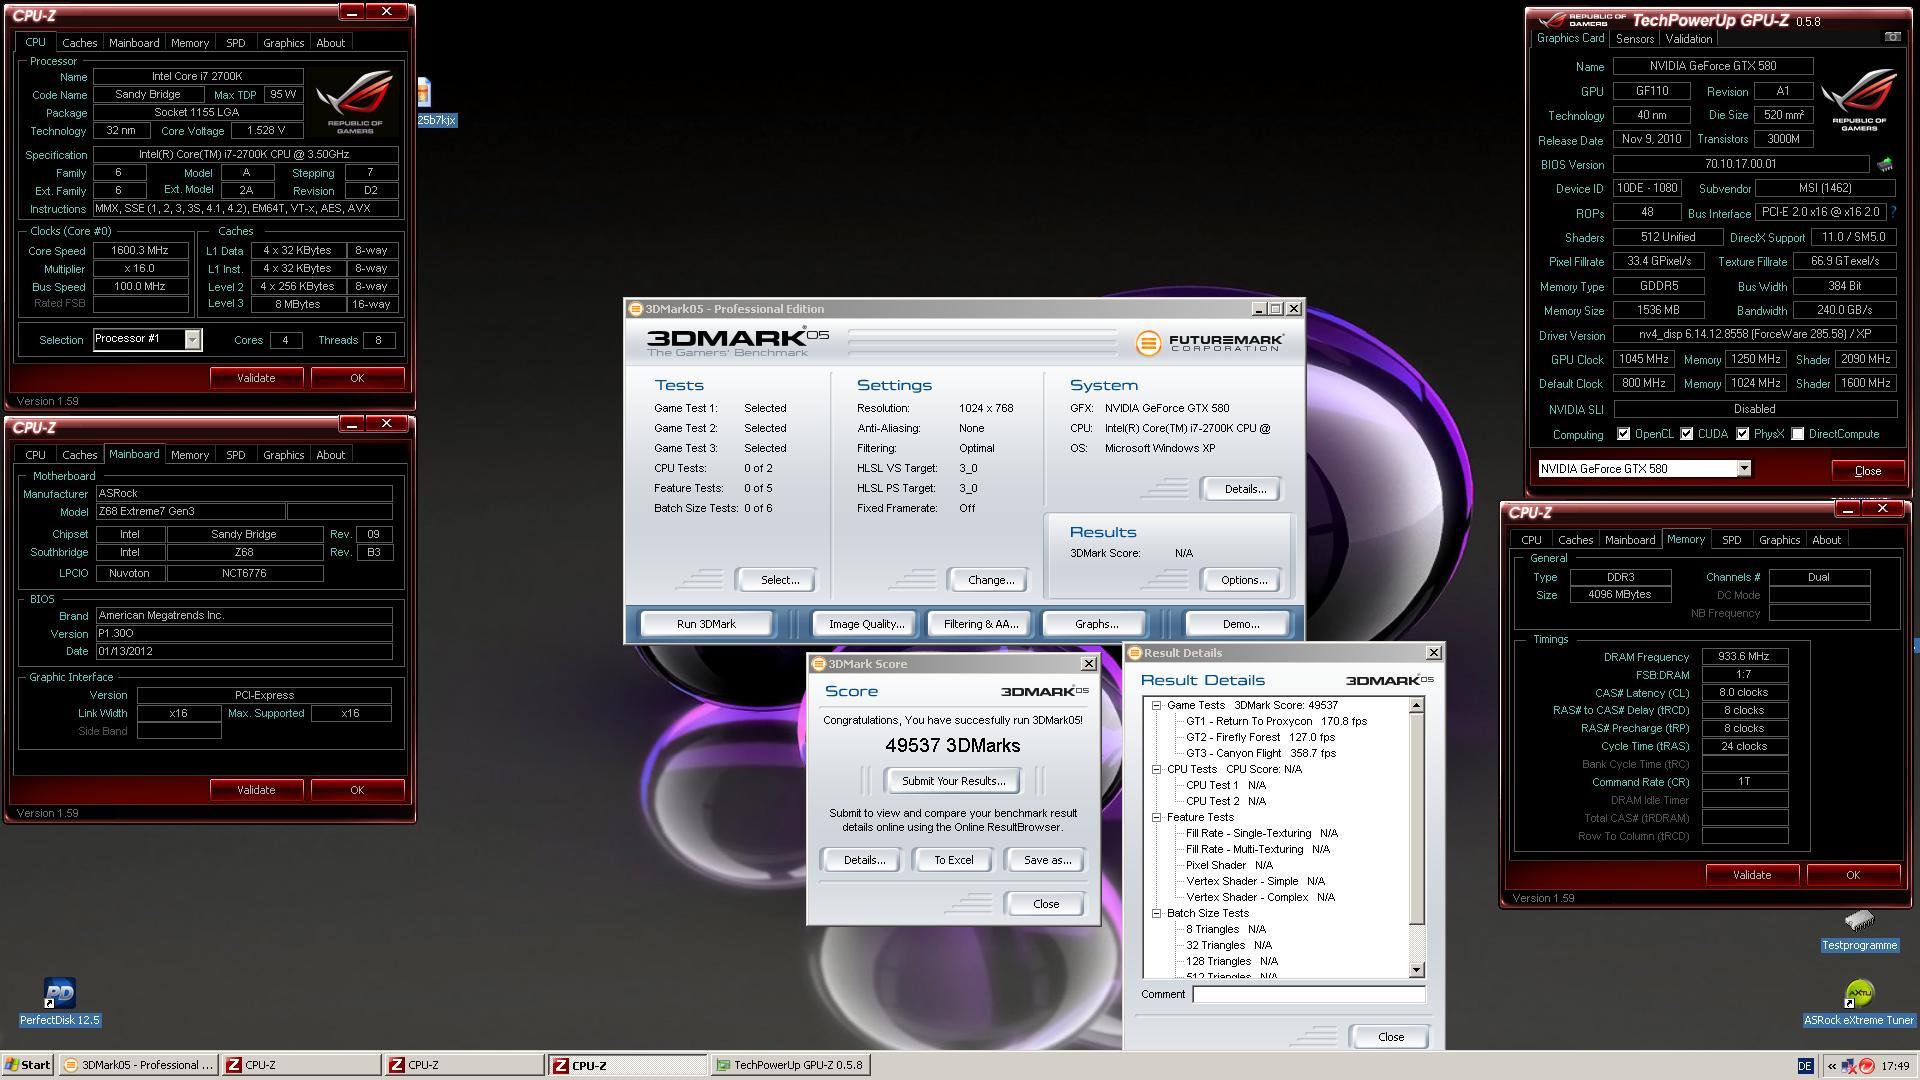Image resolution: width=1920 pixels, height=1080 pixels.
Task: Open Sensors tab in GPU-Z
Action: pos(1635,39)
